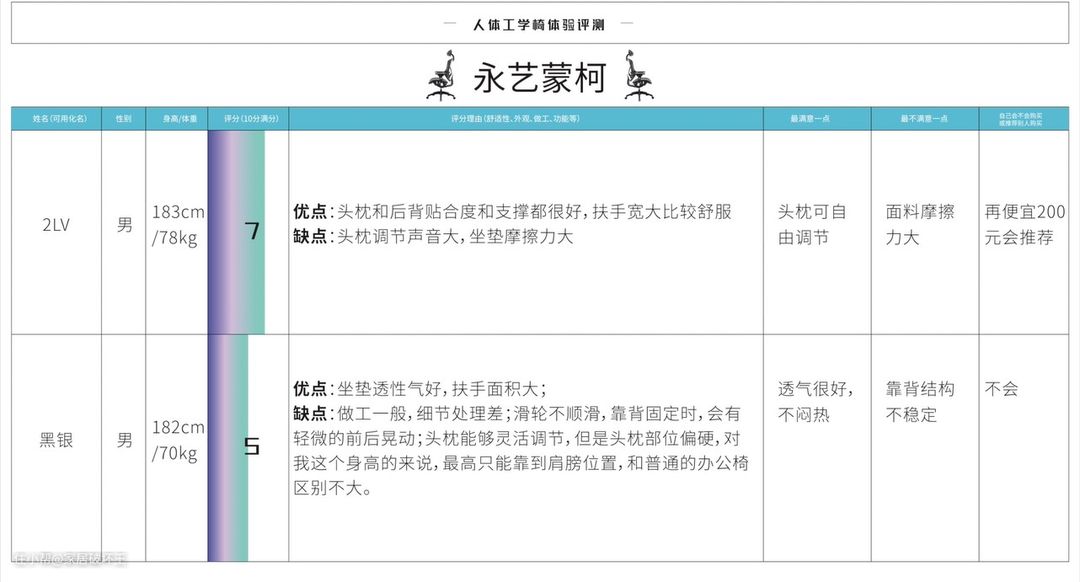Screen dimensions: 1080x582
Task: Select the 评分理由 column header
Action: [x=526, y=118]
